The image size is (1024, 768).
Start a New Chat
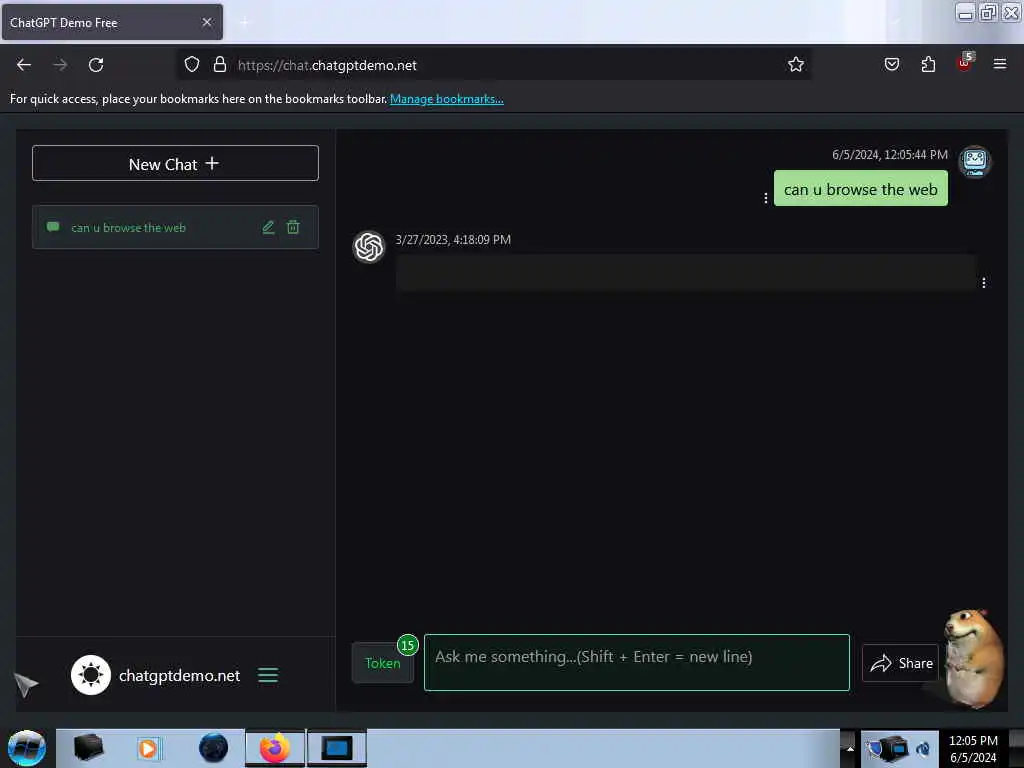pos(175,163)
